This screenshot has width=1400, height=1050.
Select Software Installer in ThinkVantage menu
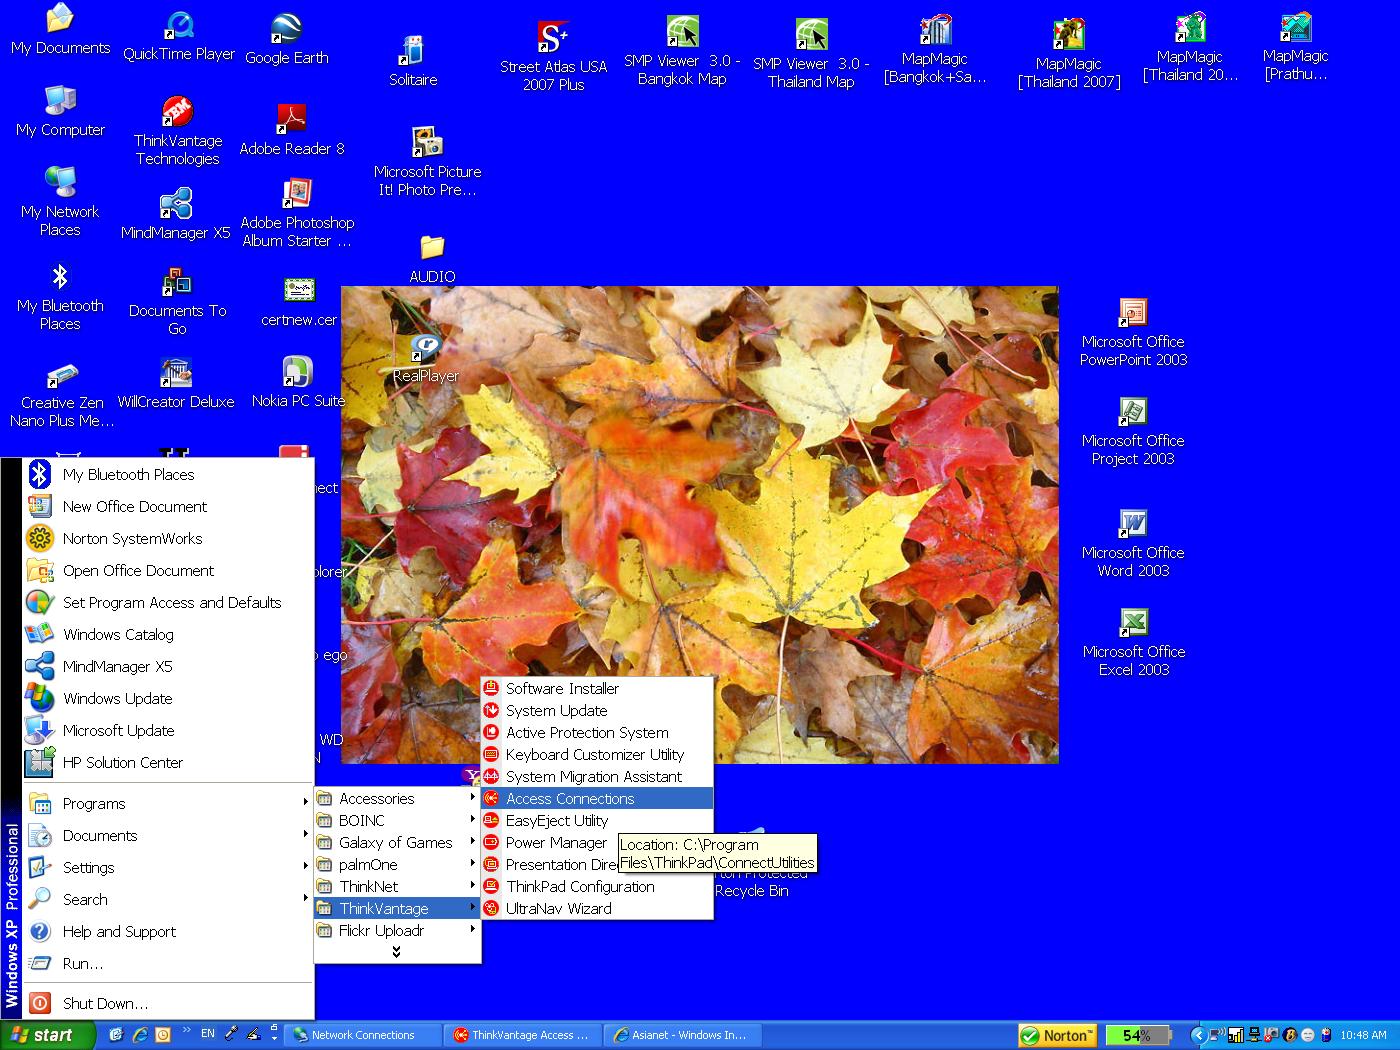(597, 688)
